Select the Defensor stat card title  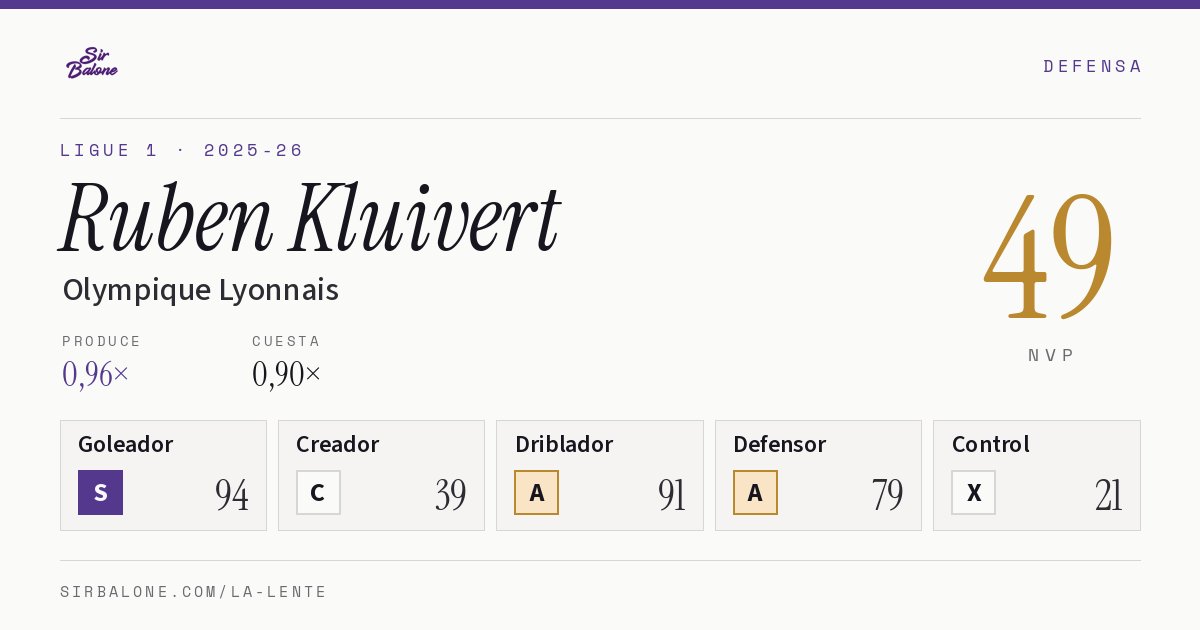(x=780, y=444)
